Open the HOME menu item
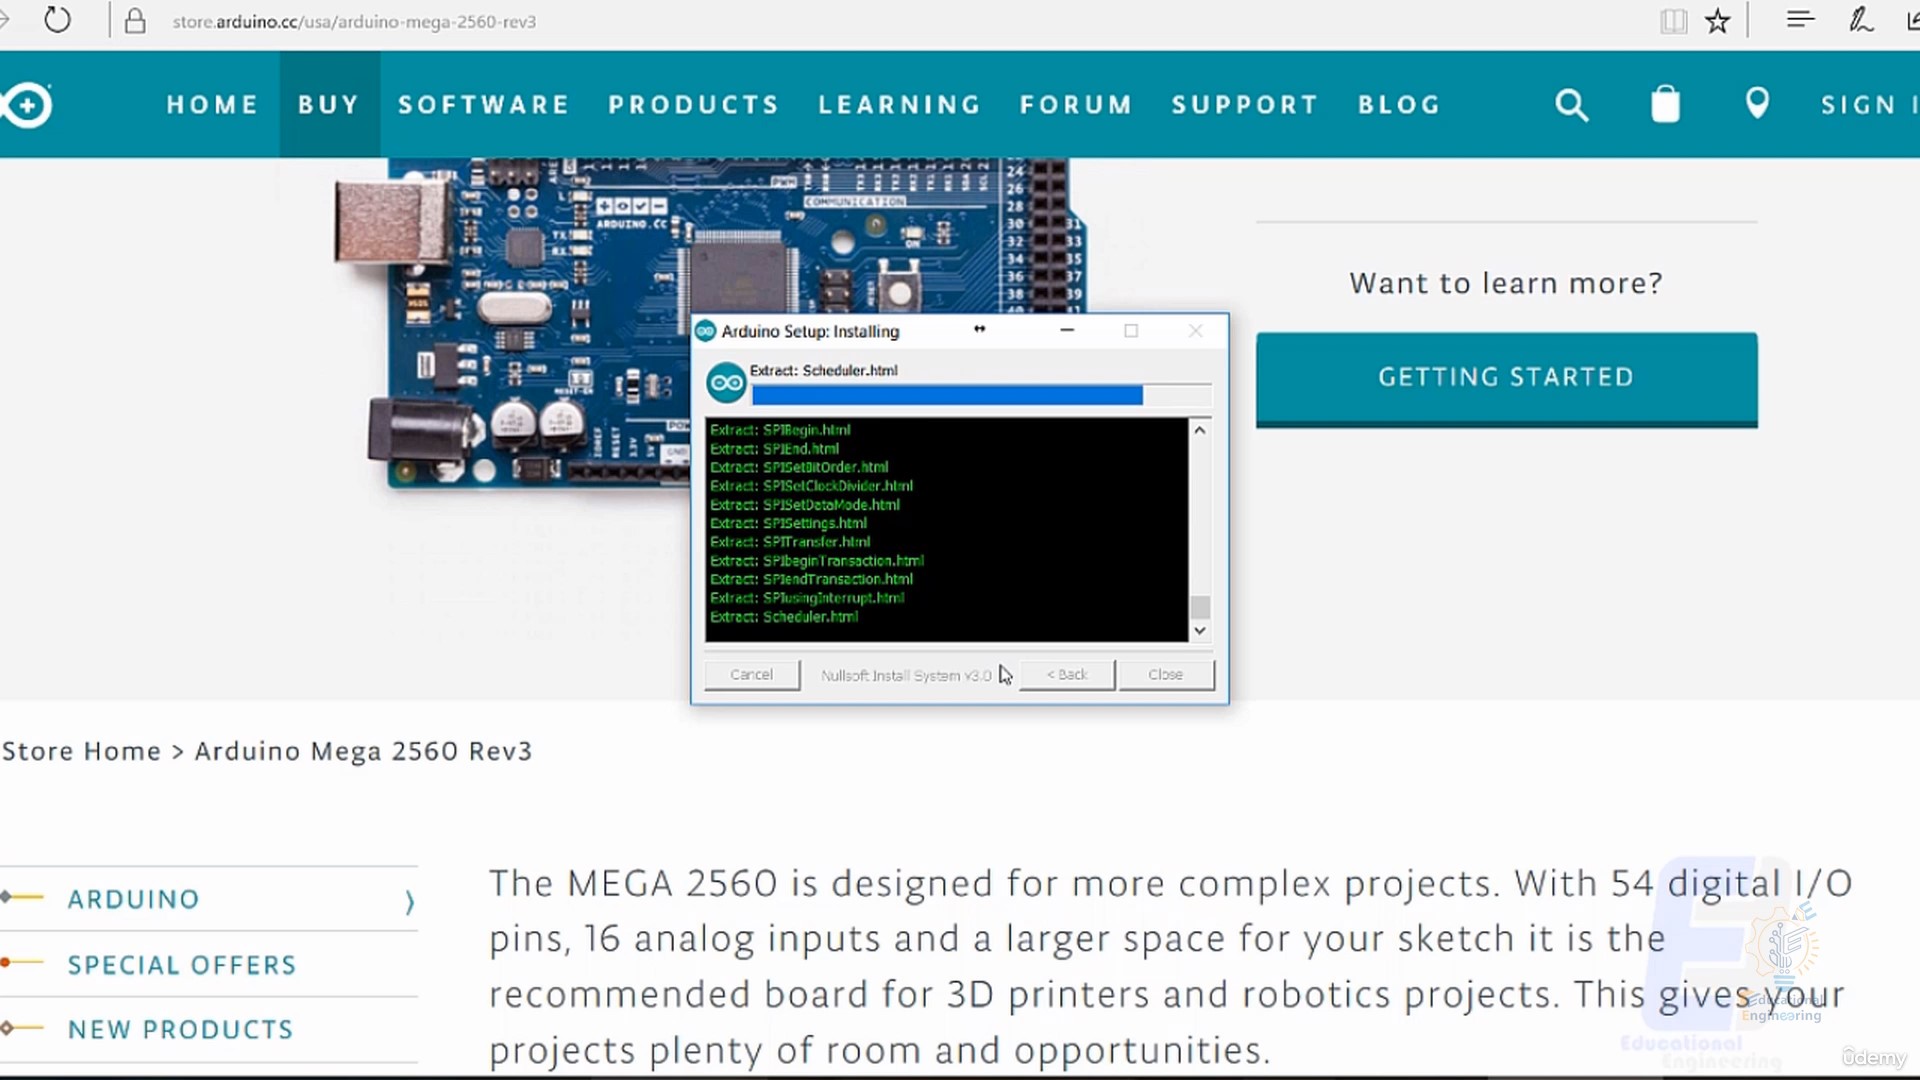The height and width of the screenshot is (1080, 1920). (x=213, y=105)
